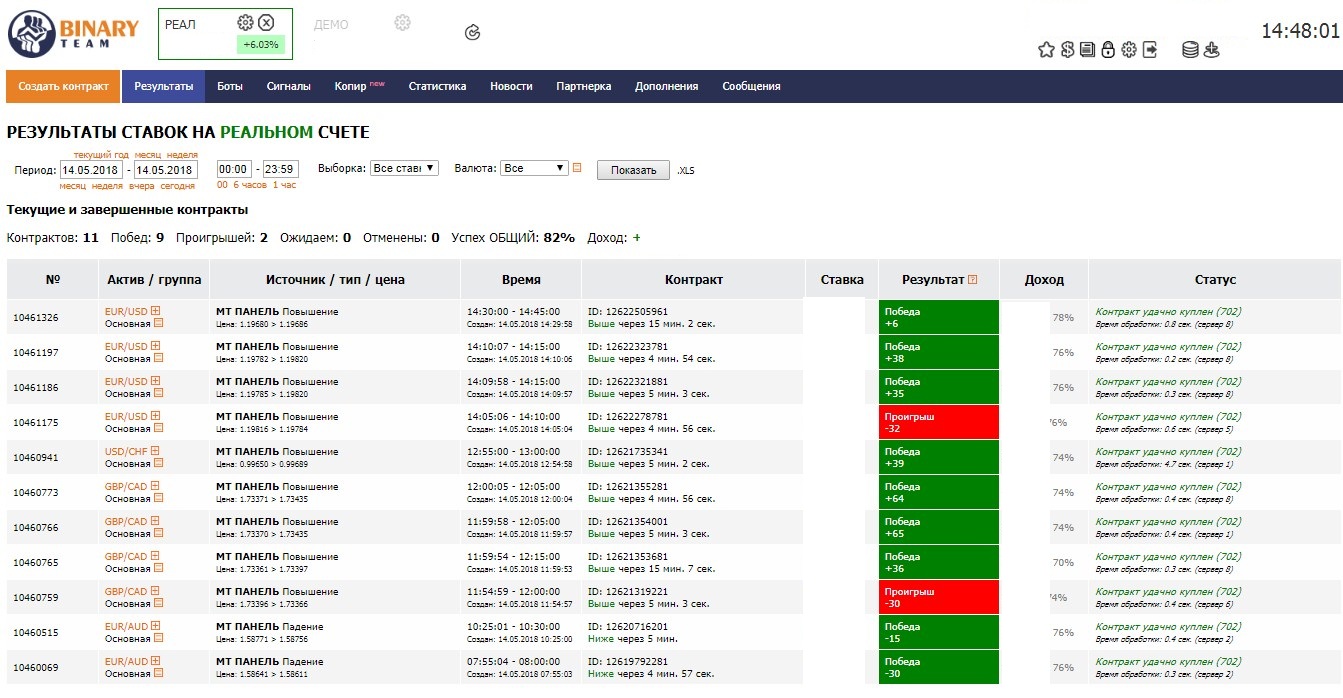Open the news page icon in header
The image size is (1343, 698).
(1087, 50)
